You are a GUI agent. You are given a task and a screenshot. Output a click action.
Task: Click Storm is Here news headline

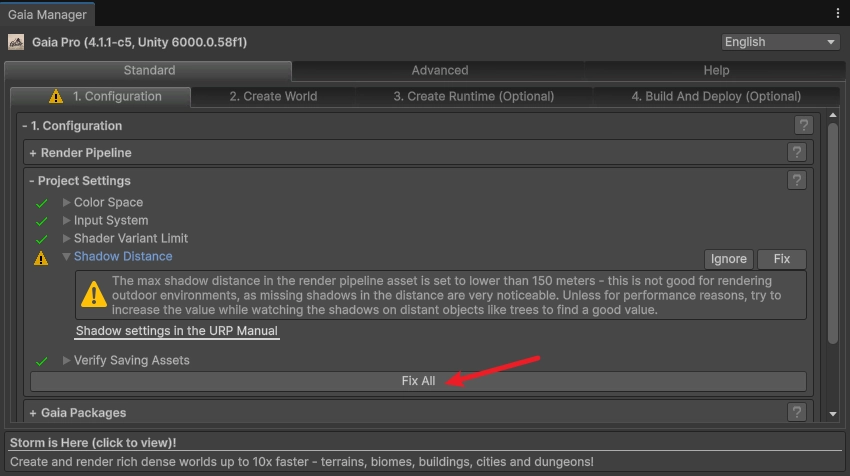pos(93,442)
